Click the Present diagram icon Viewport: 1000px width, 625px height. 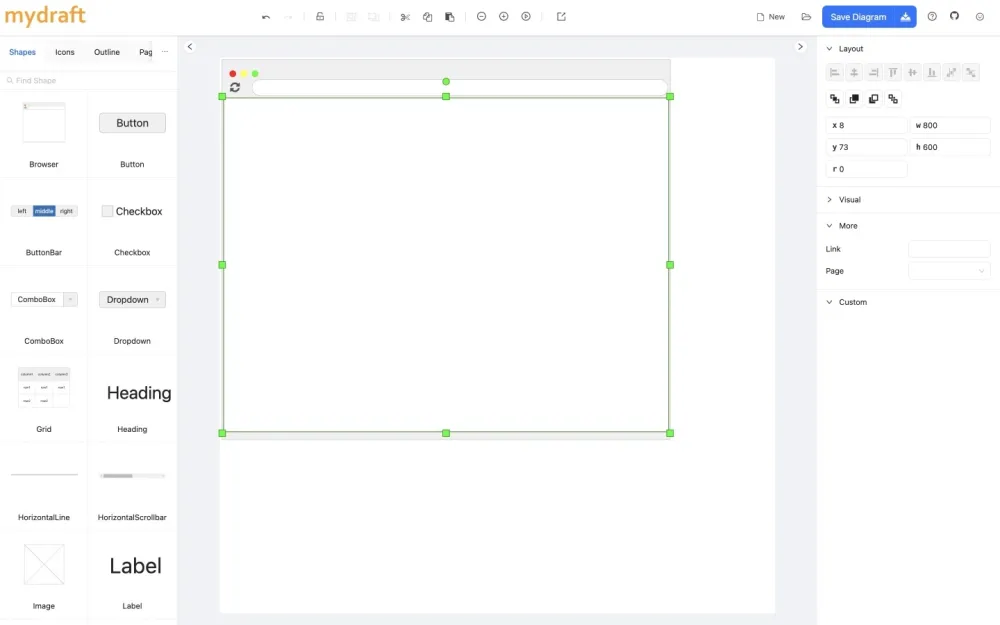[x=525, y=16]
